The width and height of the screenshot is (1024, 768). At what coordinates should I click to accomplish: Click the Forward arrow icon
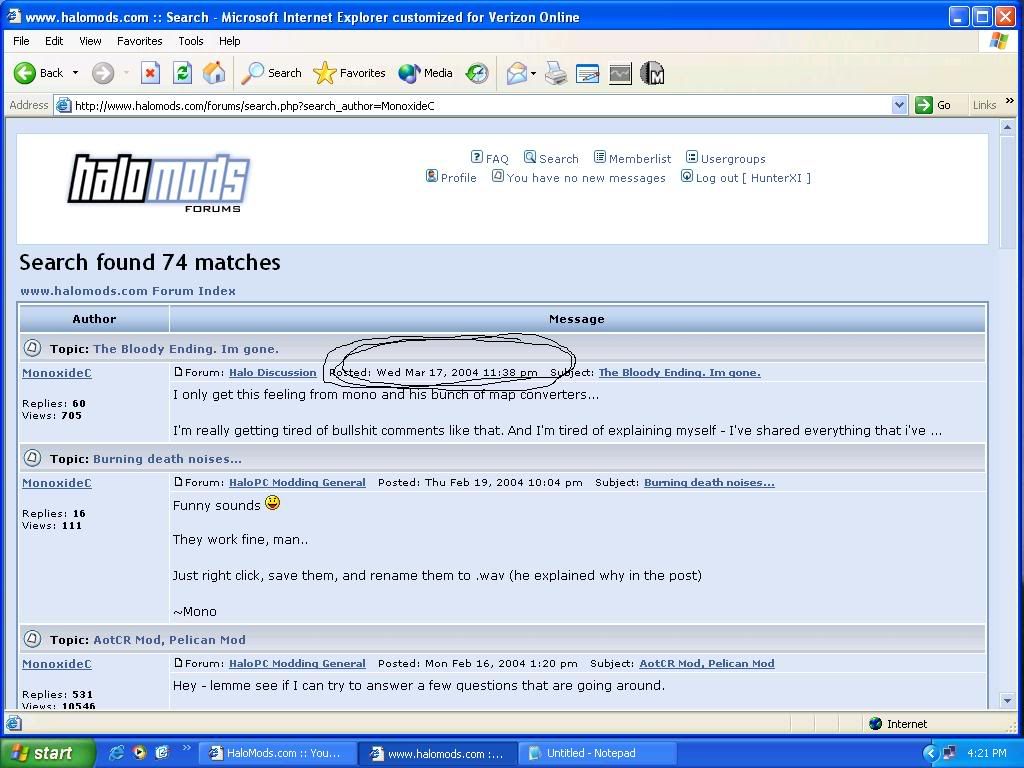pyautogui.click(x=103, y=73)
